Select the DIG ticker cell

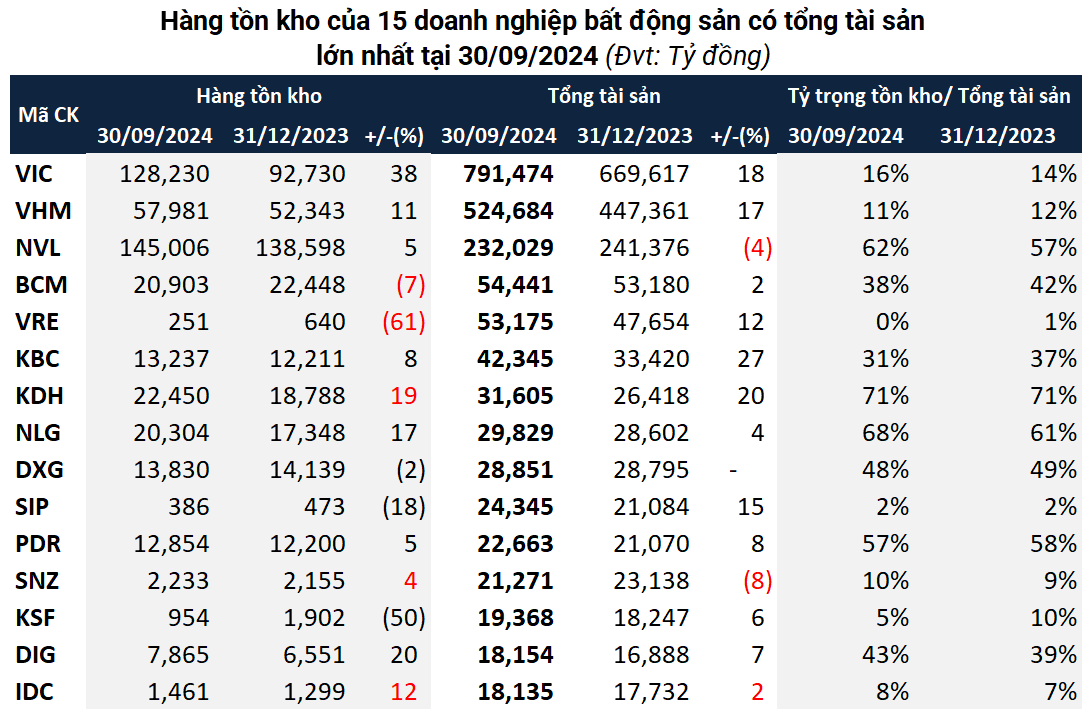coord(35,654)
